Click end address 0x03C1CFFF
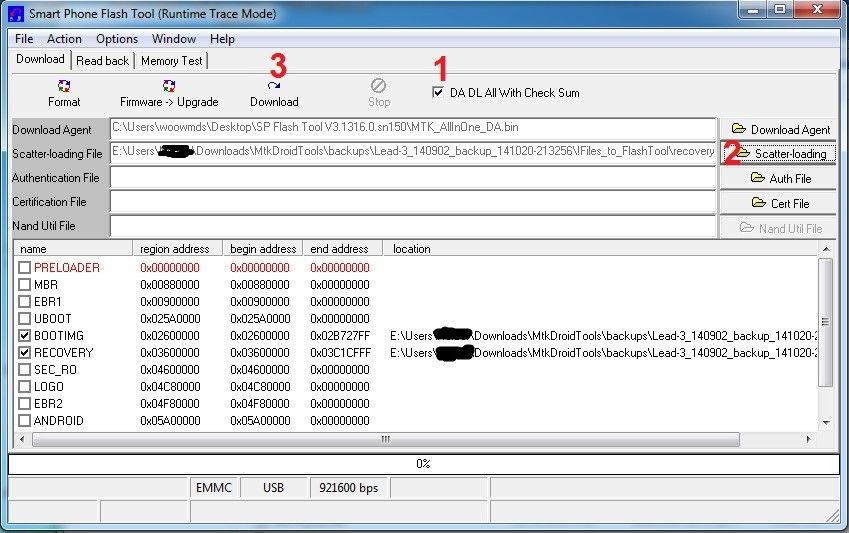 [340, 353]
